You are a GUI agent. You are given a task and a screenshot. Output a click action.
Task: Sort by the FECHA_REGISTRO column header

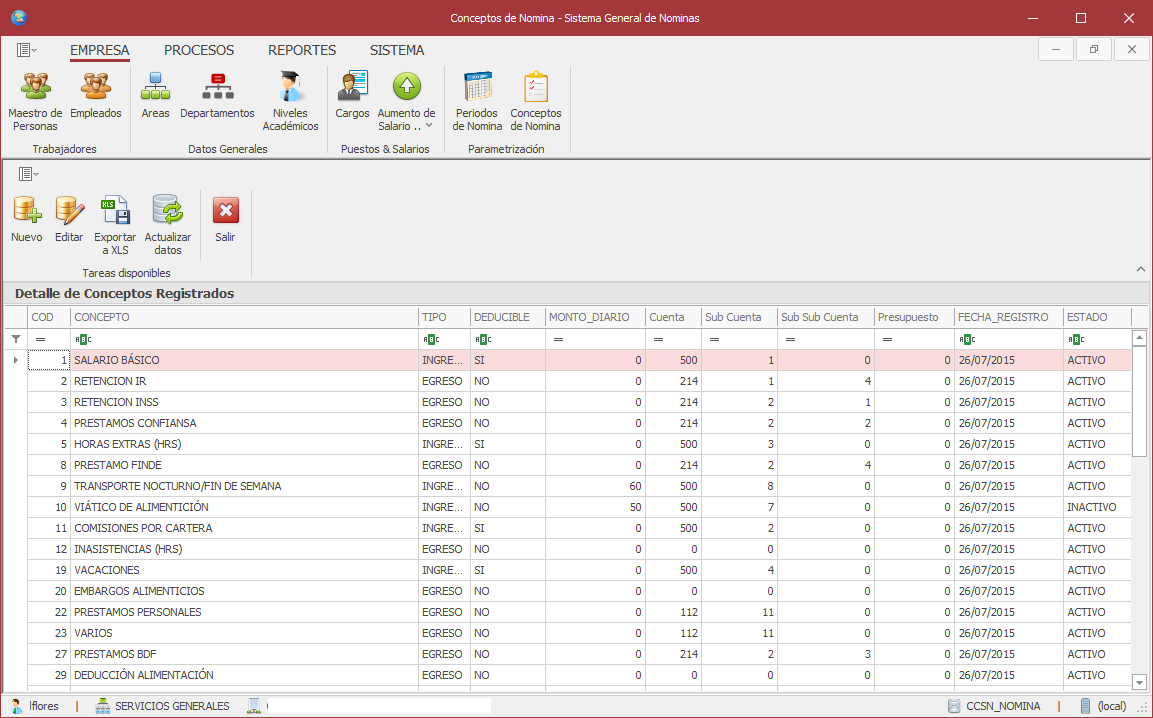click(1009, 317)
